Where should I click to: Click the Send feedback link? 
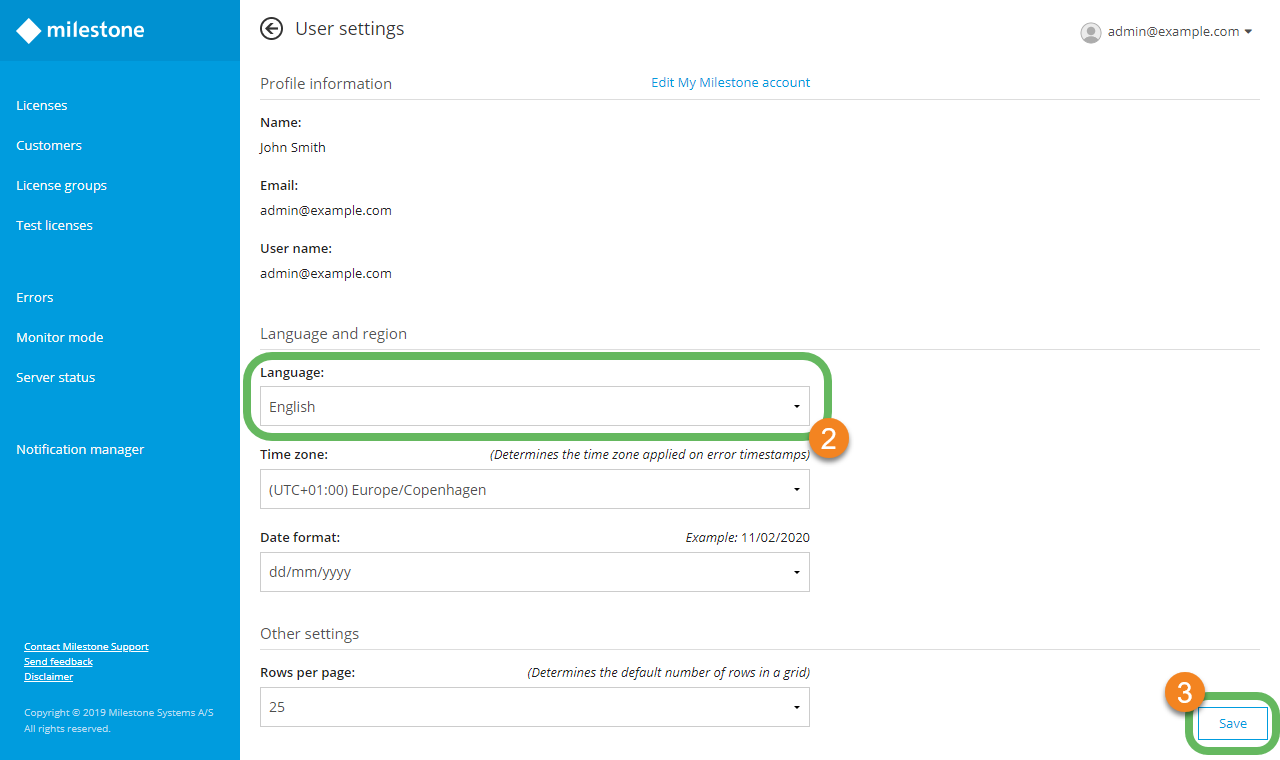58,662
